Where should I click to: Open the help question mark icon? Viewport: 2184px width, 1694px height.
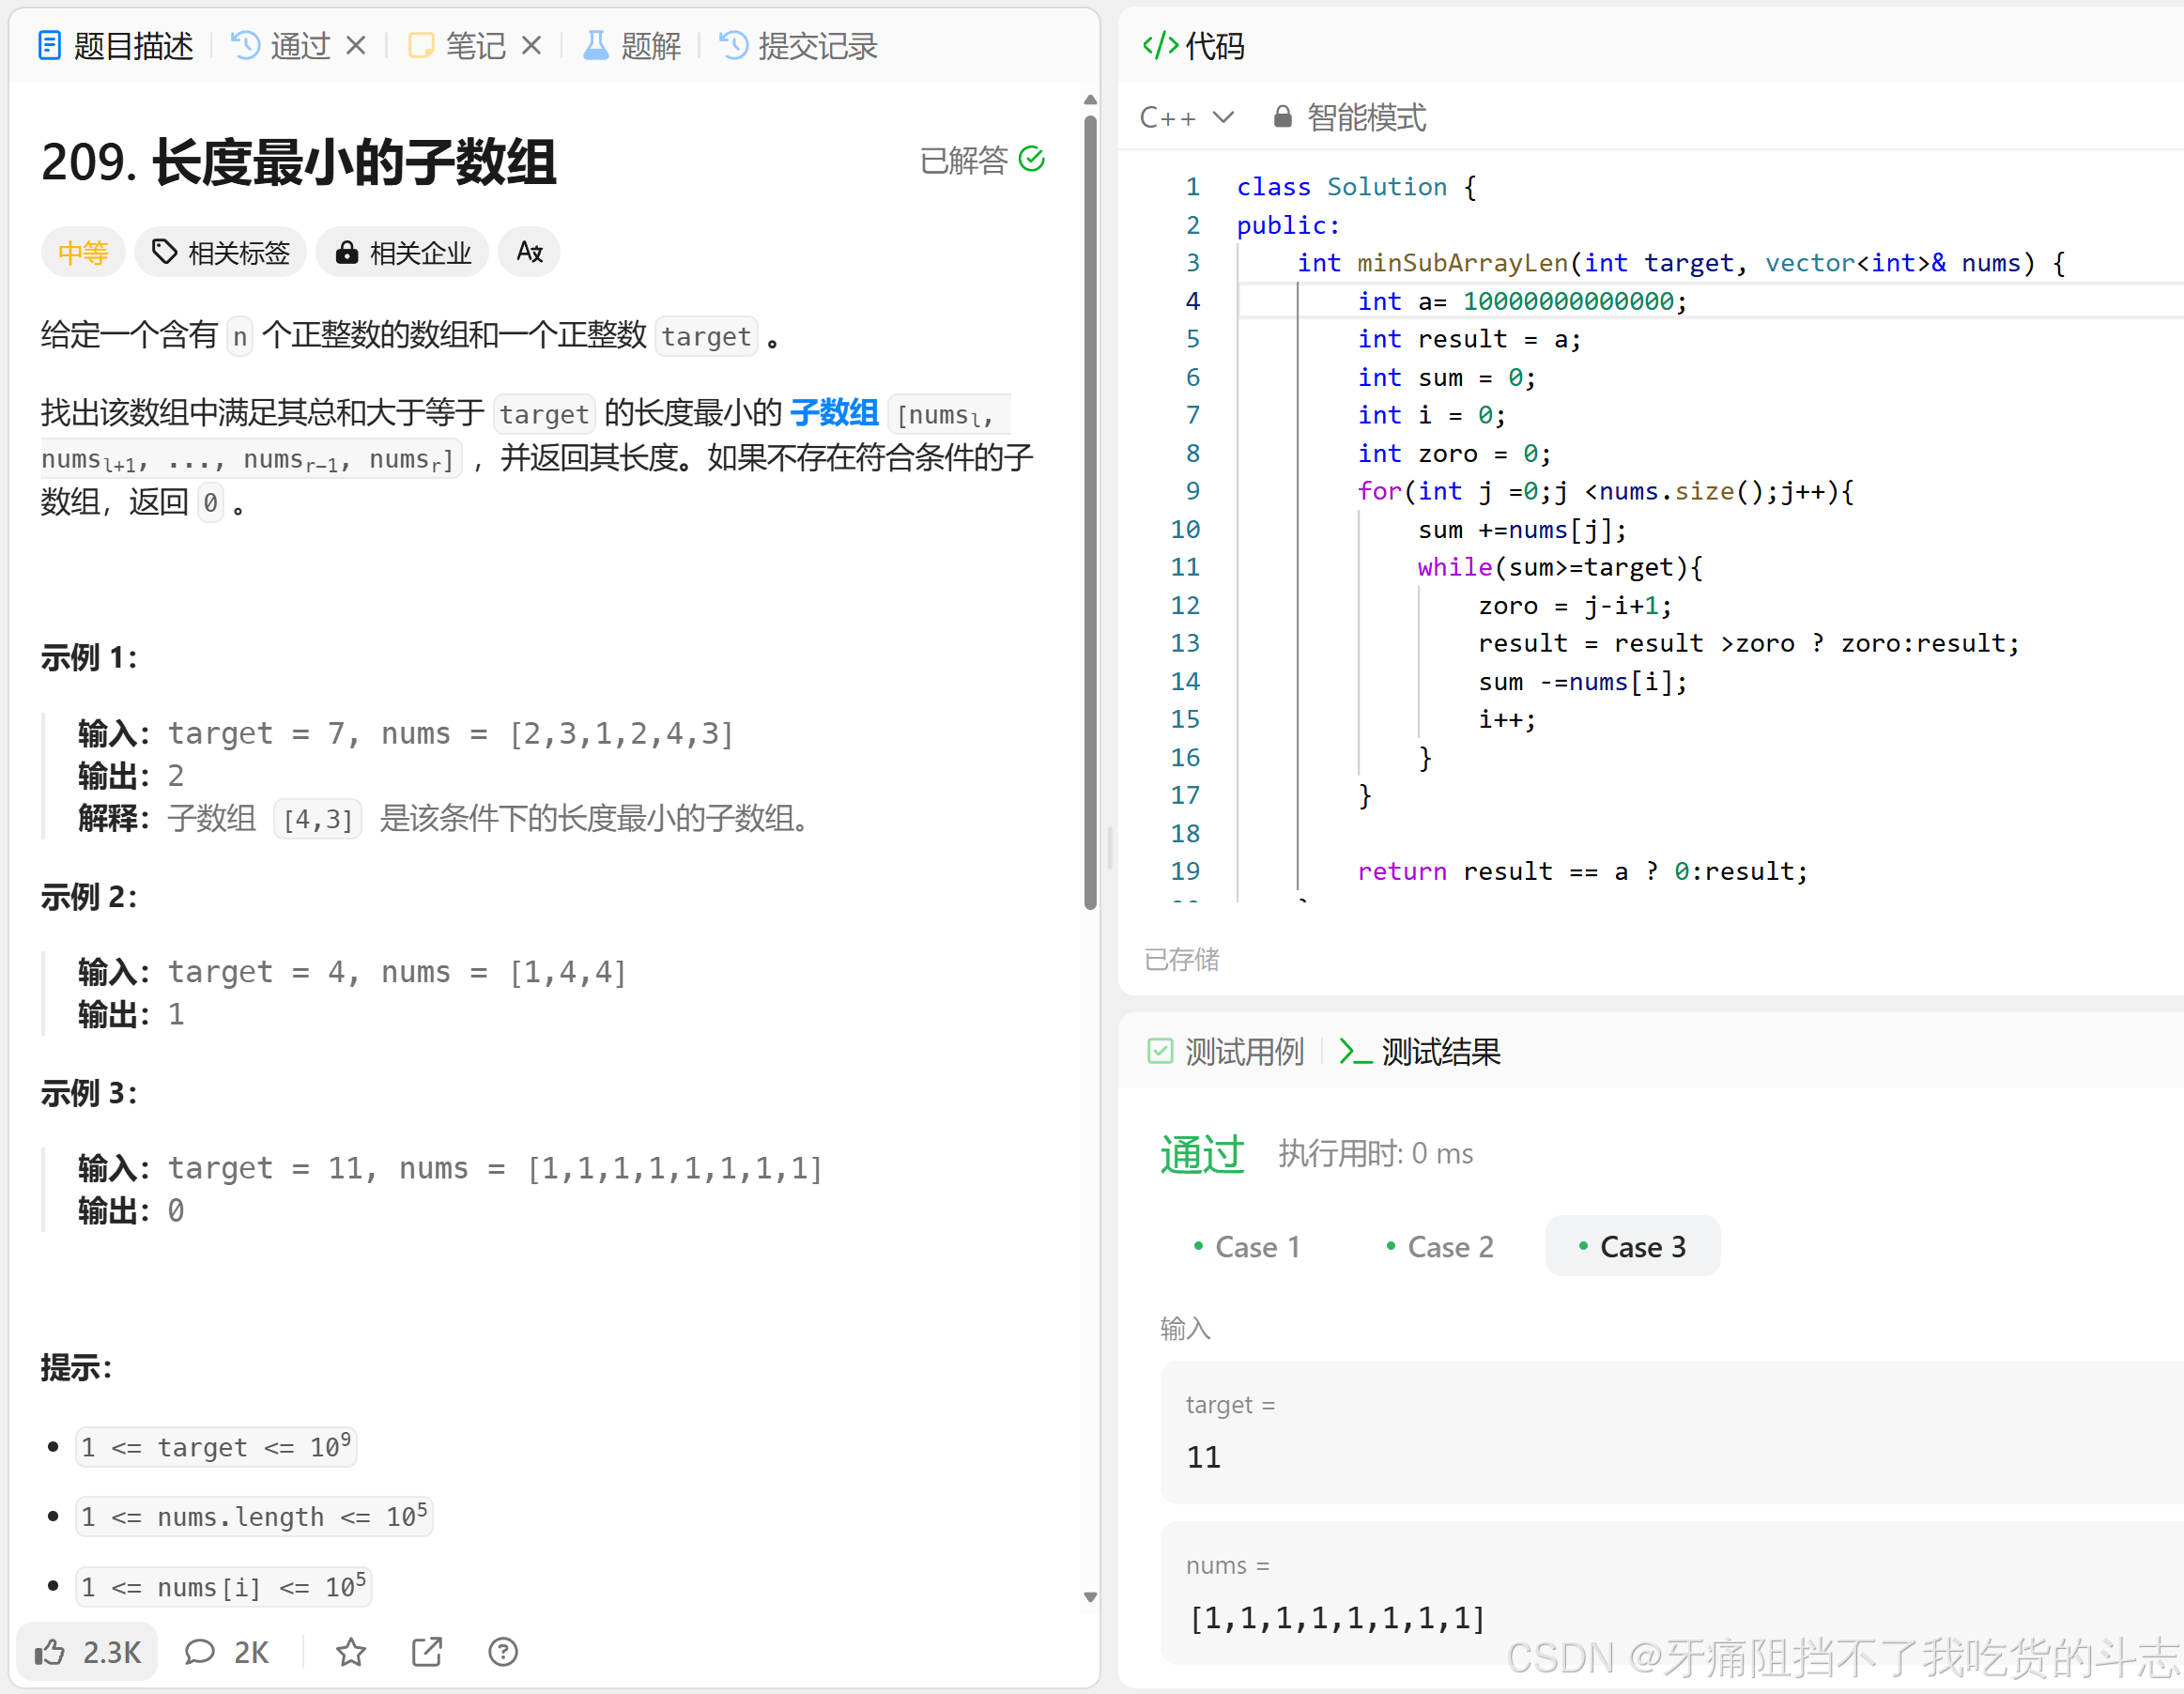pyautogui.click(x=503, y=1652)
